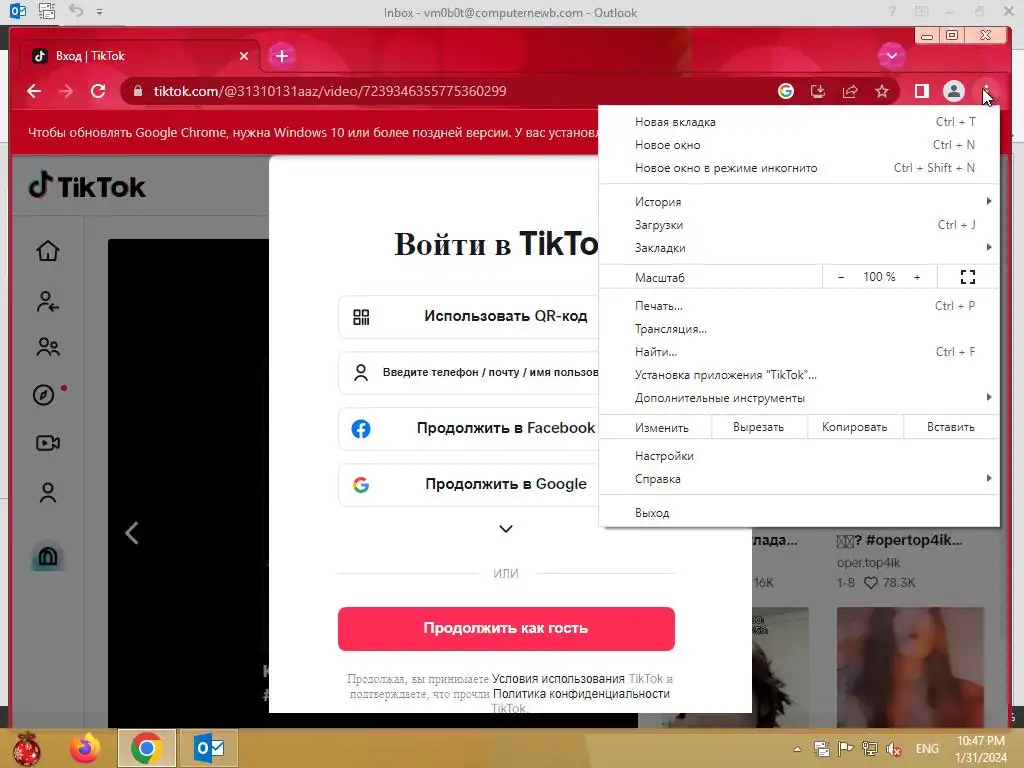The width and height of the screenshot is (1024, 768).
Task: Click the ornament Start button
Action: tap(26, 748)
